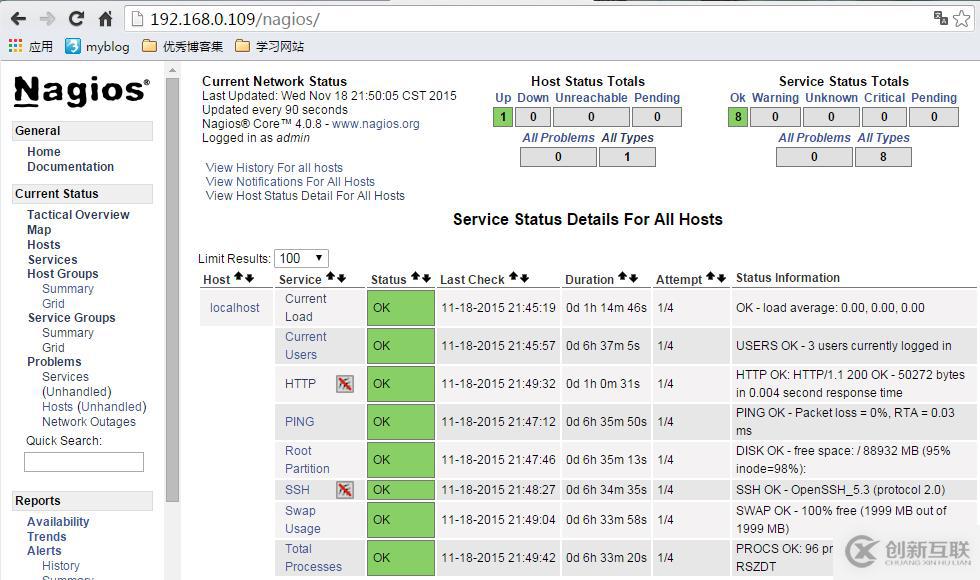
Task: Open Hosts (Unhandled) under Problems
Action: pyautogui.click(x=94, y=407)
